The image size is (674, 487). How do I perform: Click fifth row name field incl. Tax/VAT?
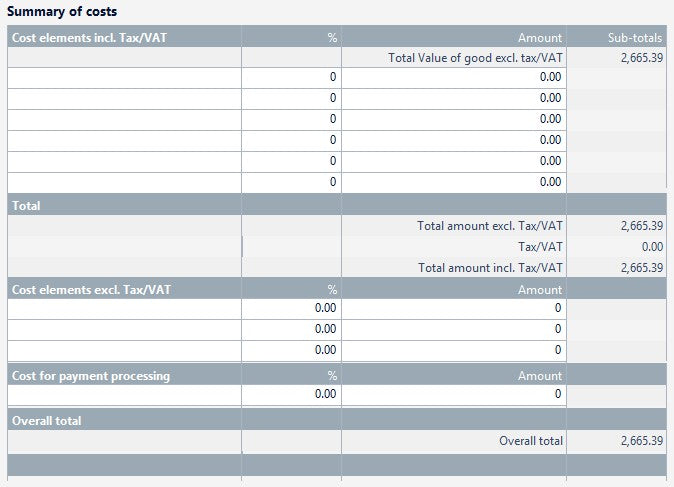124,162
